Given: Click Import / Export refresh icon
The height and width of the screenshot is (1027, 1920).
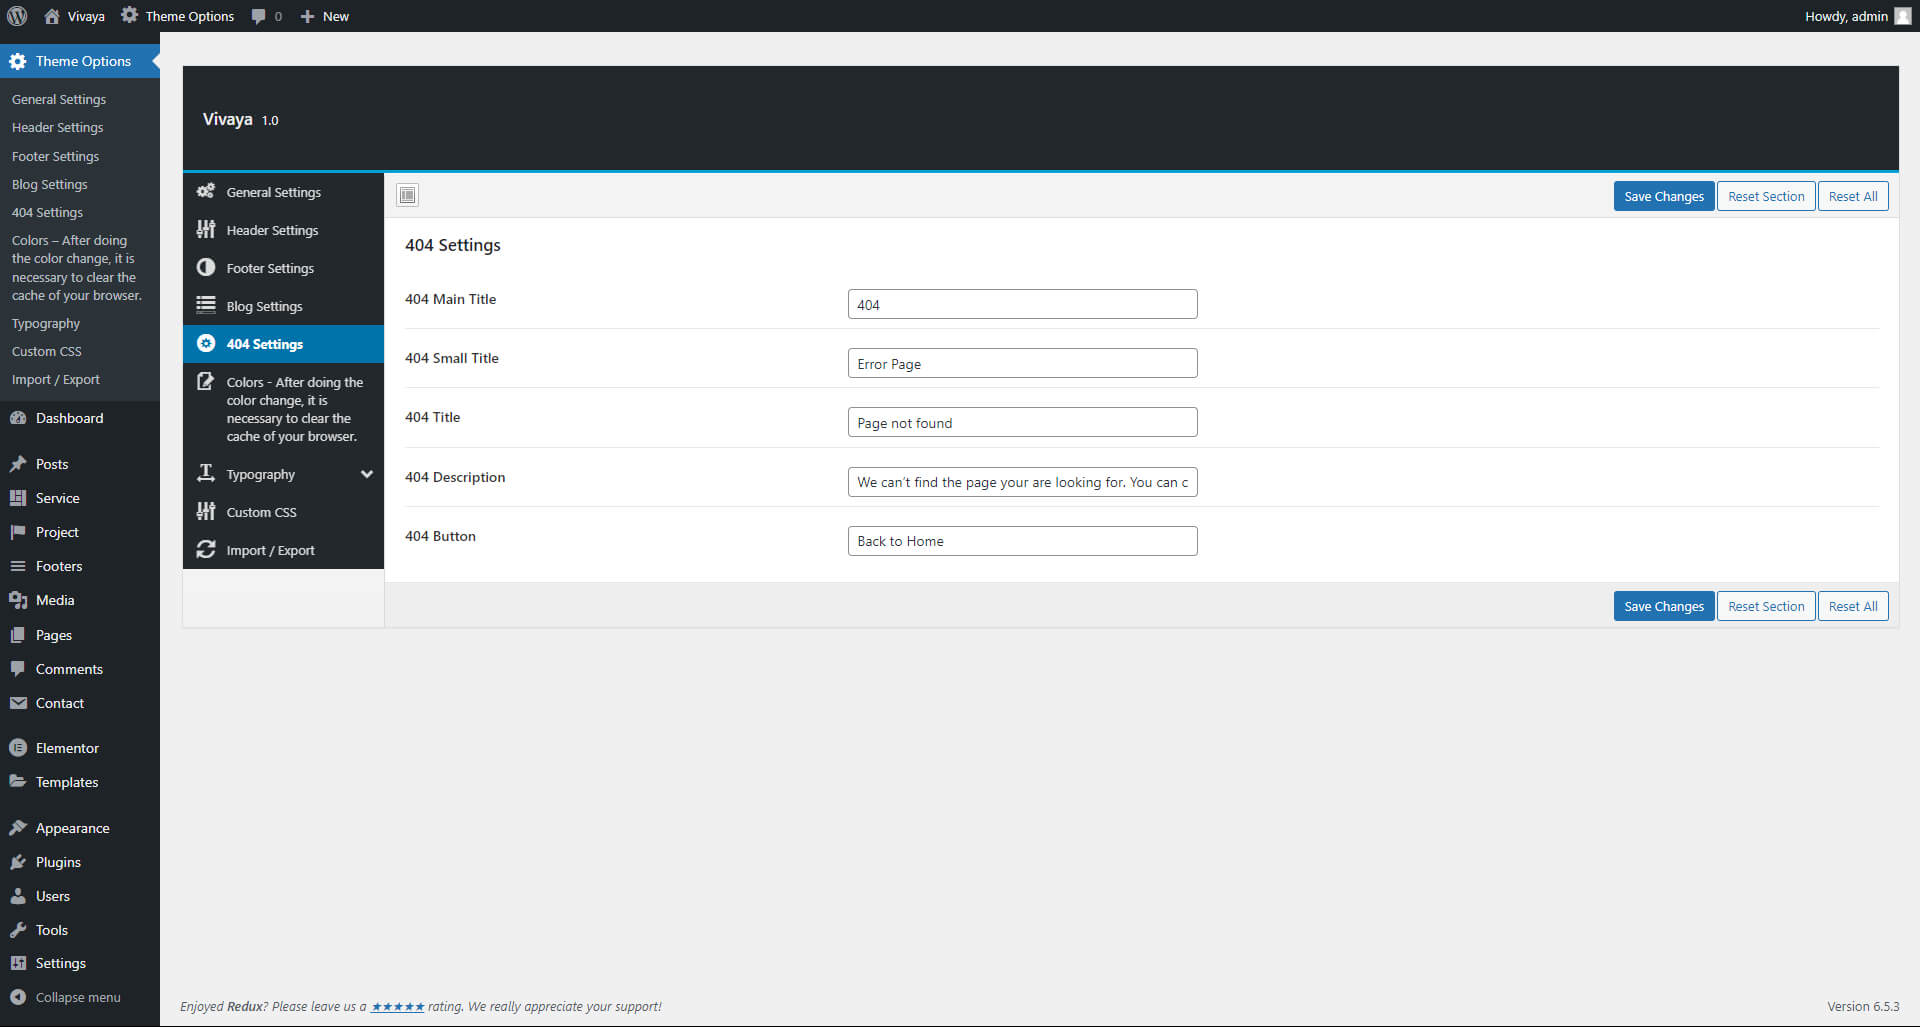Looking at the screenshot, I should point(206,549).
